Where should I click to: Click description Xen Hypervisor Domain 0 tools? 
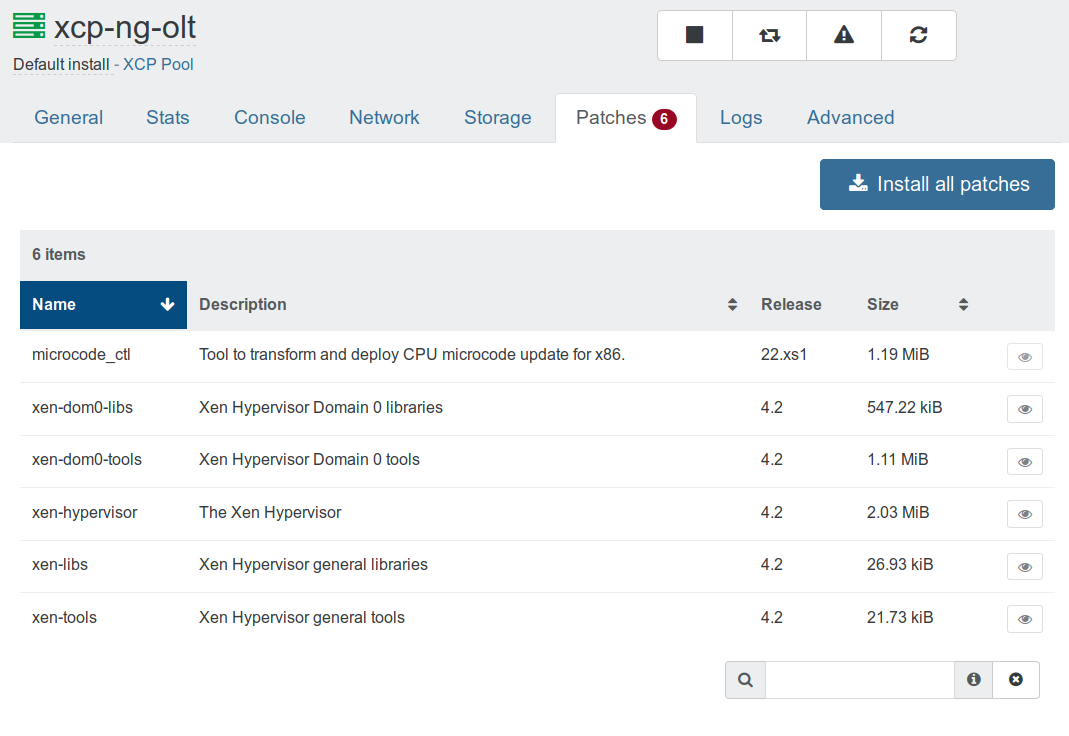[310, 460]
